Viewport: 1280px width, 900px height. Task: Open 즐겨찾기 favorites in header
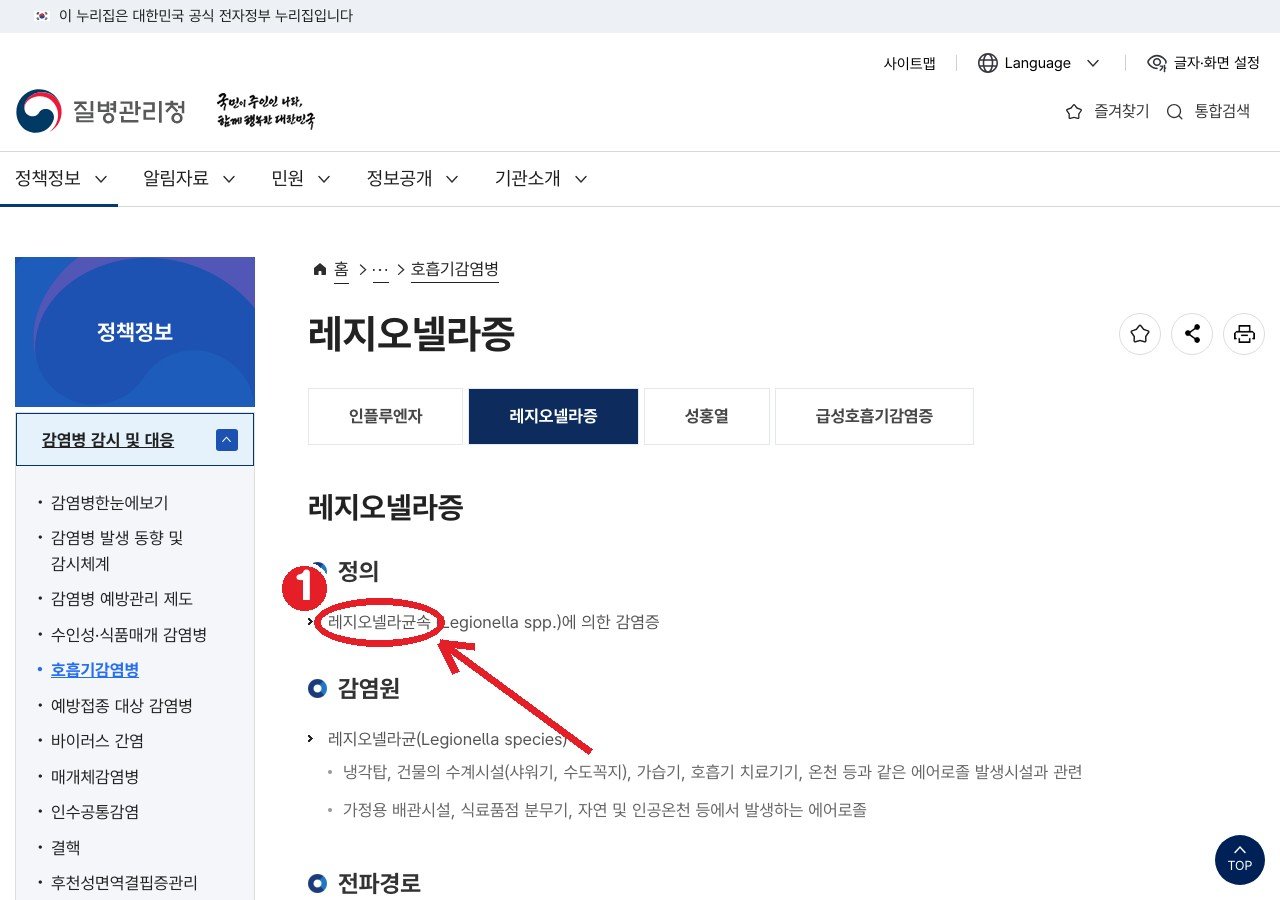pyautogui.click(x=1107, y=111)
